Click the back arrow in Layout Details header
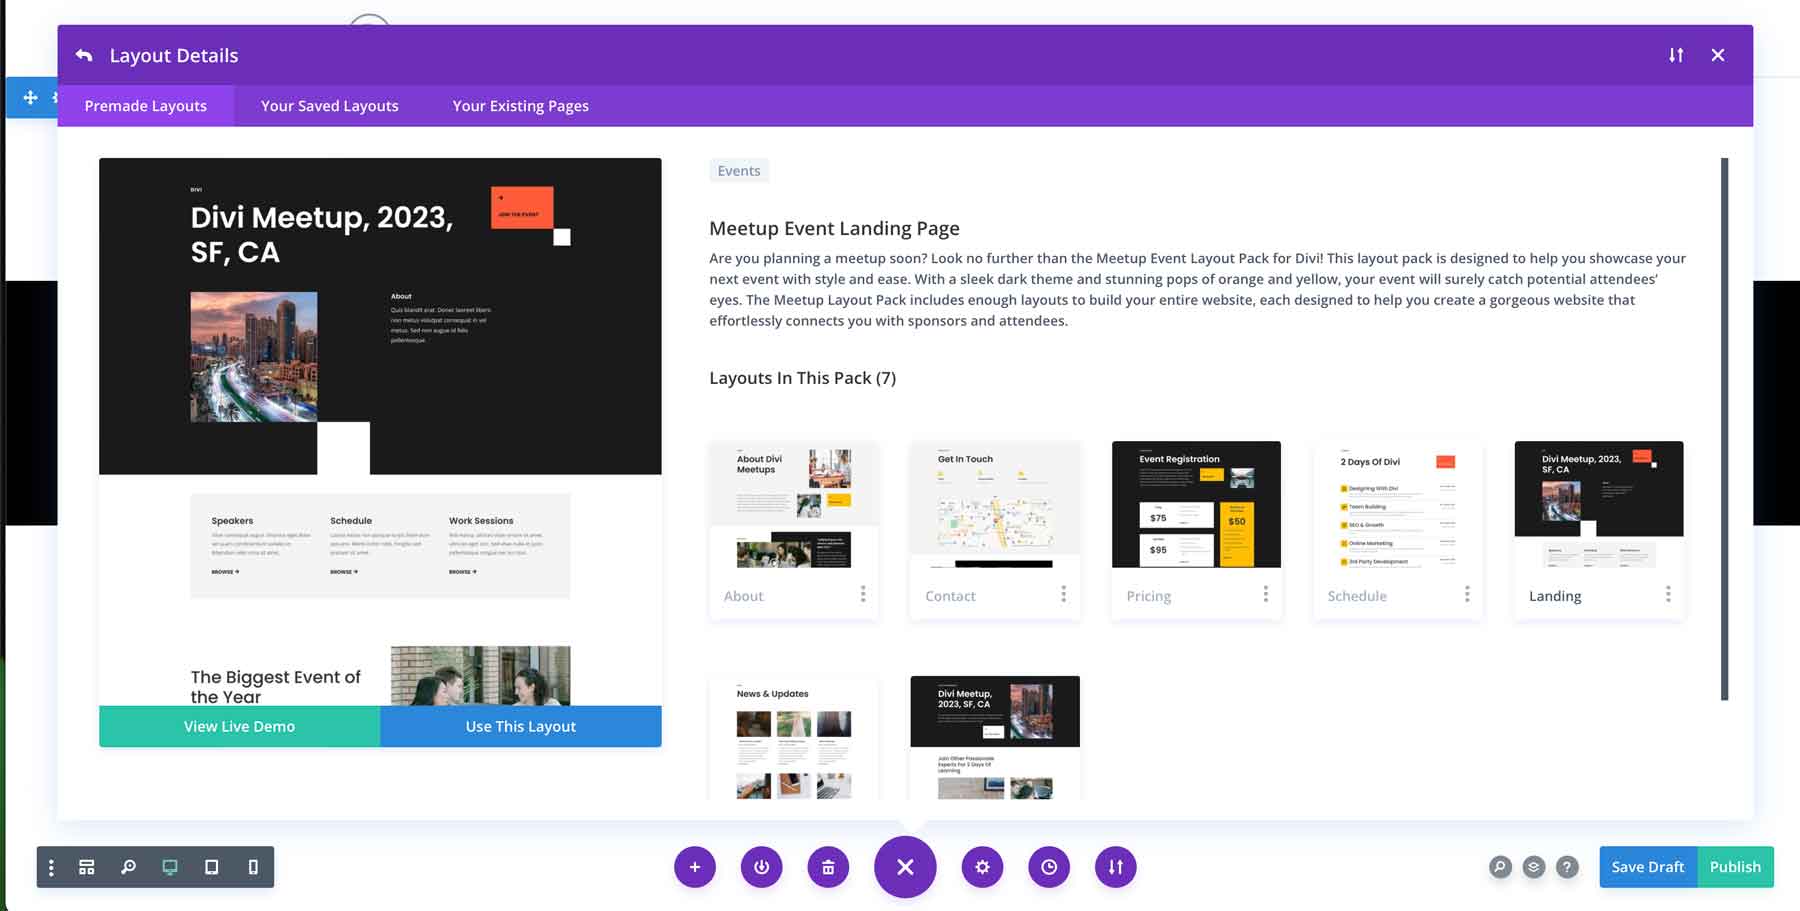Screen dimensions: 1800x911 coord(84,55)
